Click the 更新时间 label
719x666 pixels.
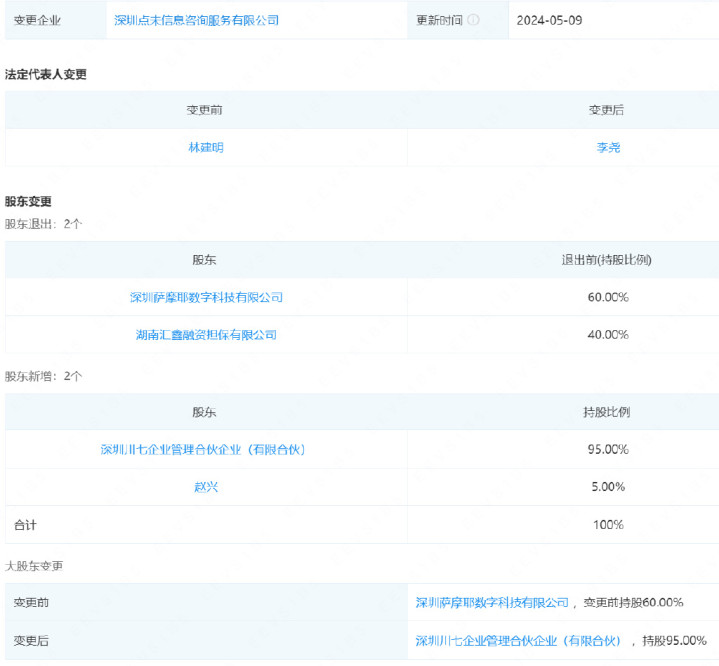click(x=439, y=20)
